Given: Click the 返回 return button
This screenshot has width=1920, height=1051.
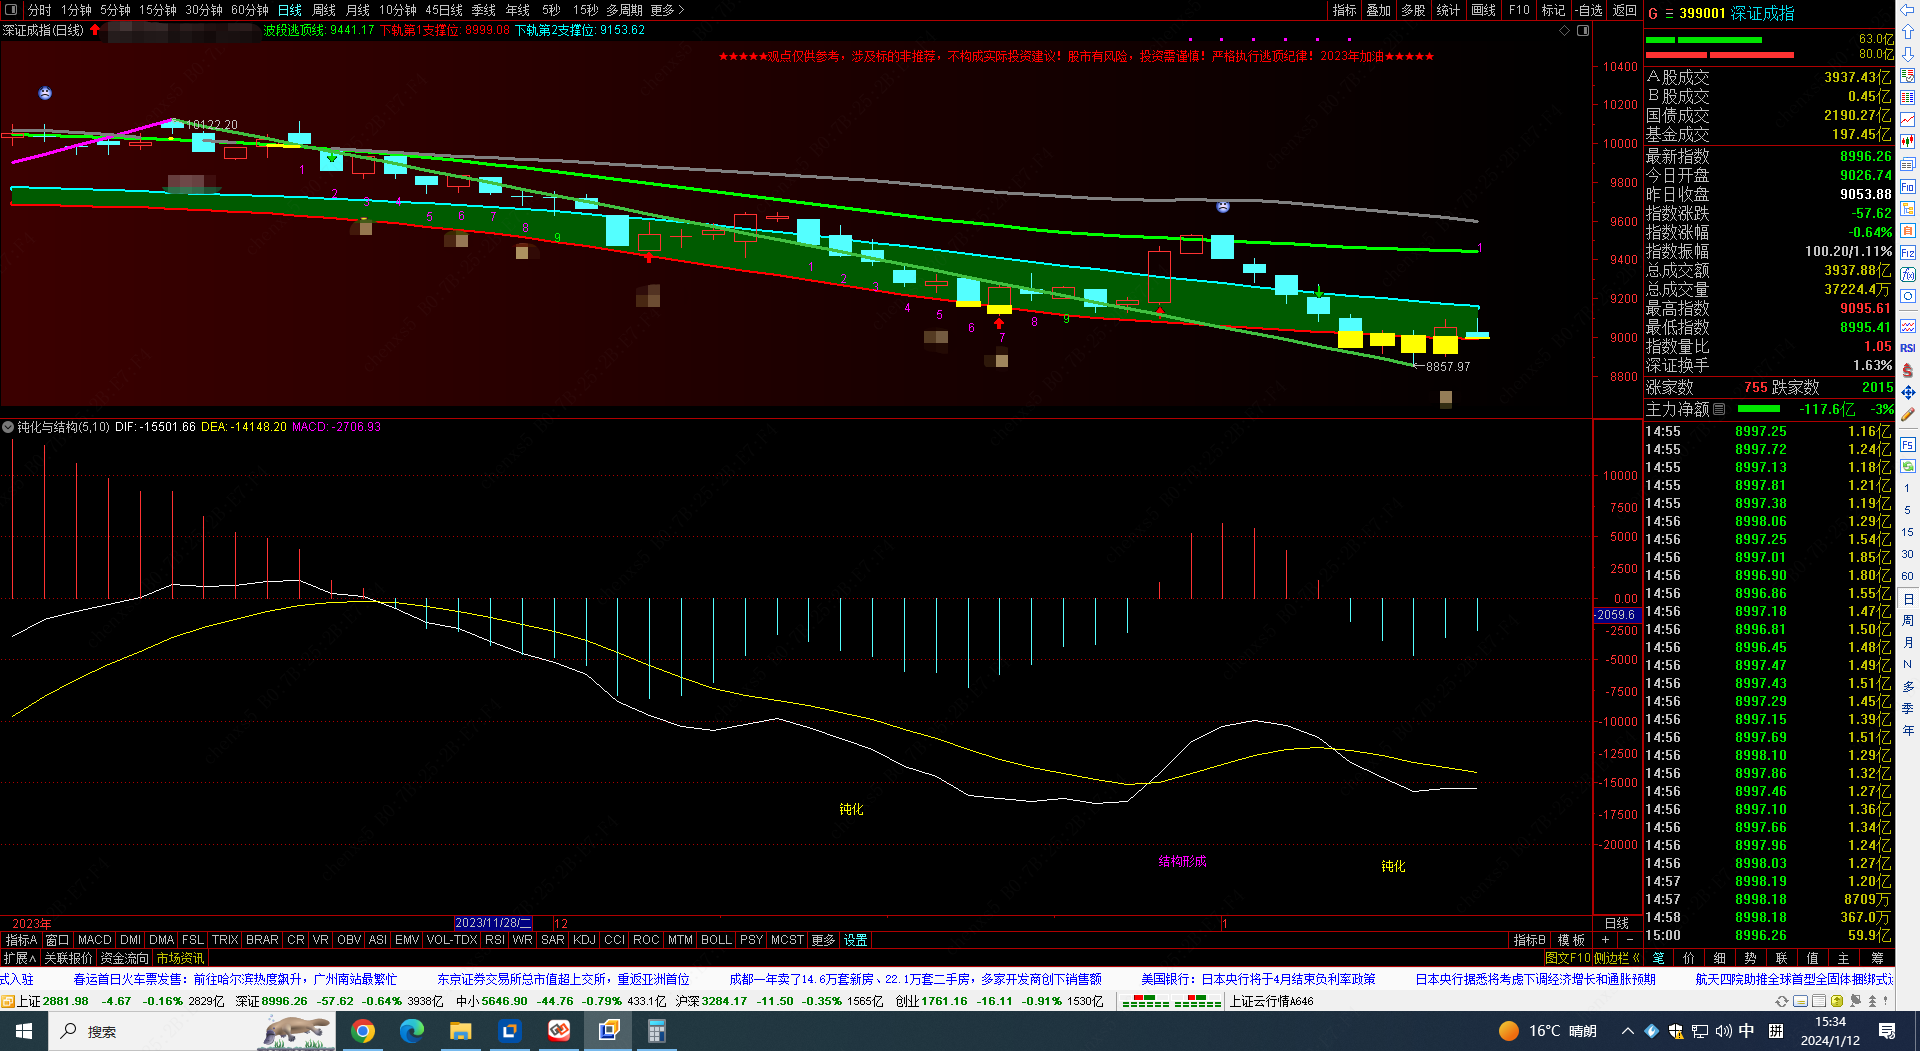Looking at the screenshot, I should (x=1625, y=10).
